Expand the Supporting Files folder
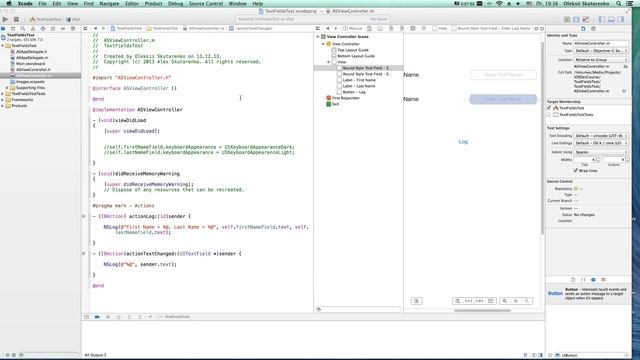 7,88
